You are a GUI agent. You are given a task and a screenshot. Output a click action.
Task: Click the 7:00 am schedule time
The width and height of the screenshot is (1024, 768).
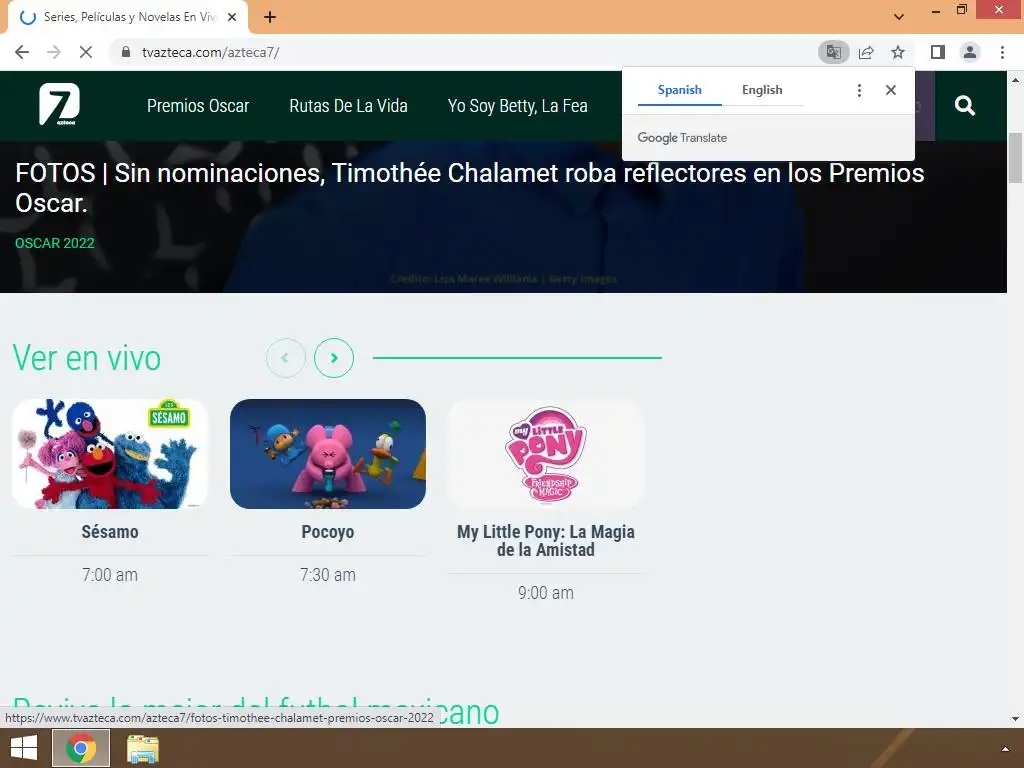click(110, 575)
